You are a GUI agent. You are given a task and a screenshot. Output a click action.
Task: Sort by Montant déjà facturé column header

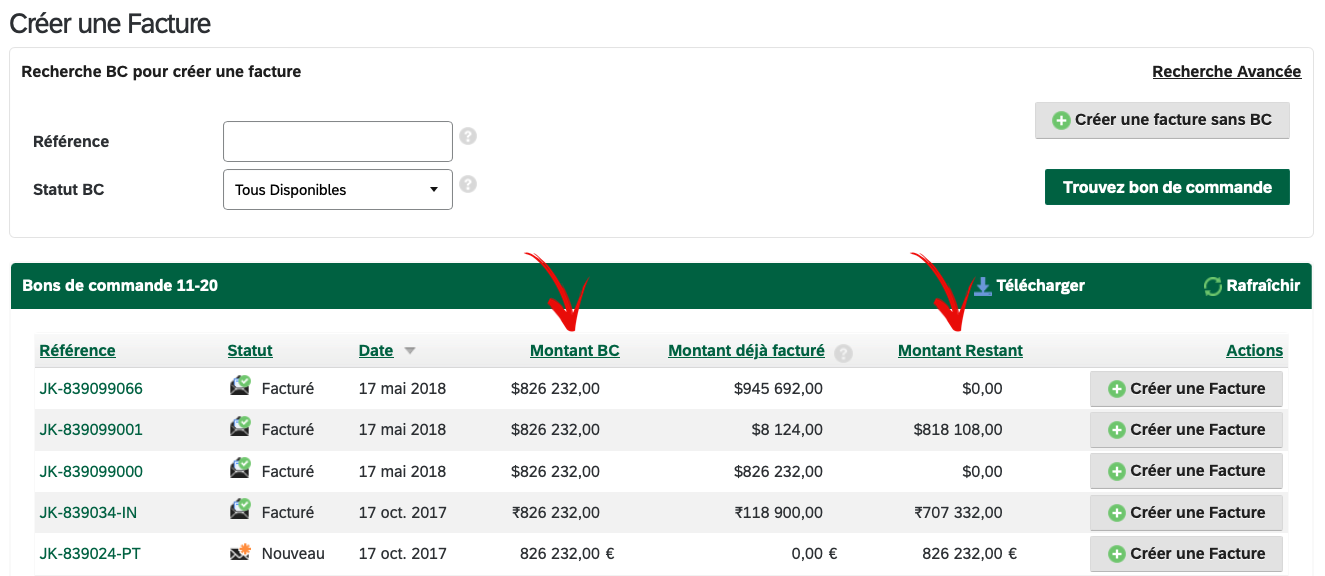(746, 351)
